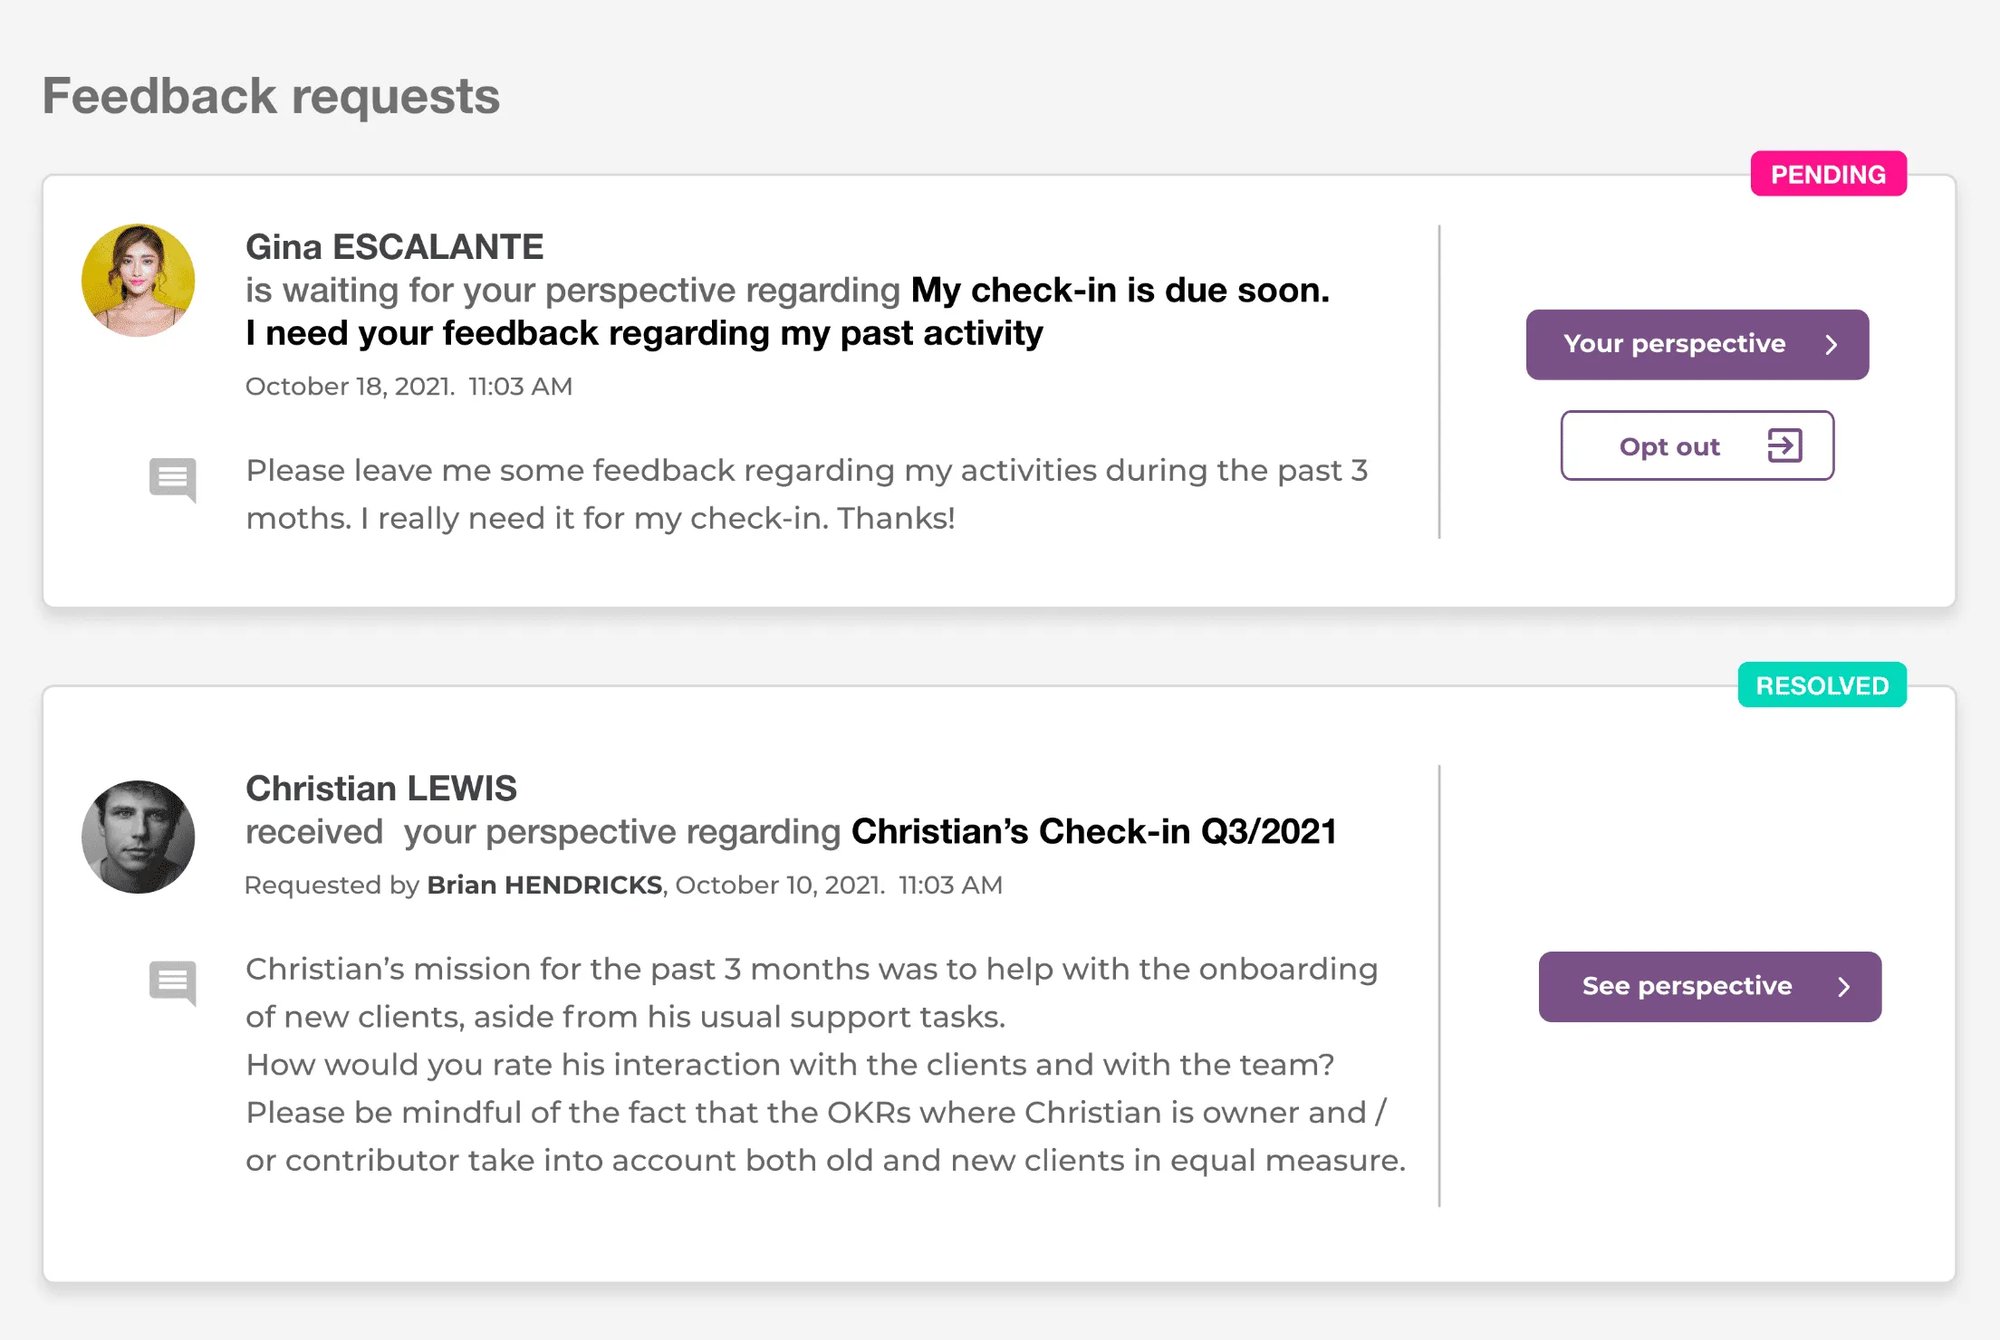Click the Your perspective button
This screenshot has height=1340, width=2000.
(x=1697, y=344)
